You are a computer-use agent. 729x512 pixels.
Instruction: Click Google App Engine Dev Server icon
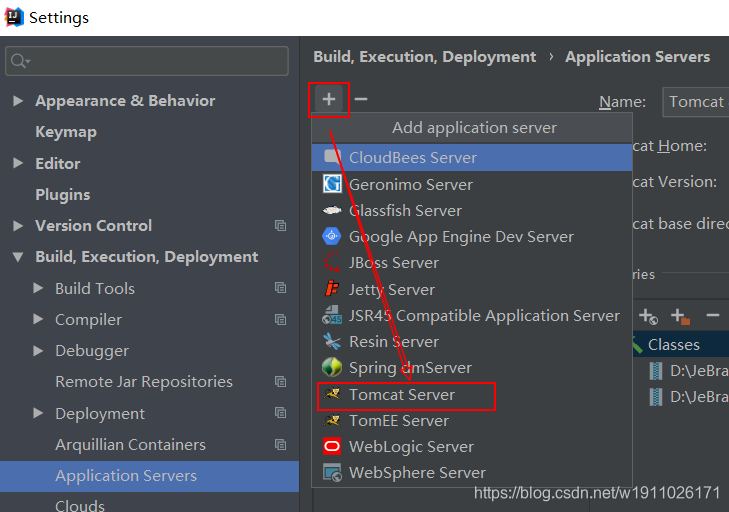pos(332,236)
